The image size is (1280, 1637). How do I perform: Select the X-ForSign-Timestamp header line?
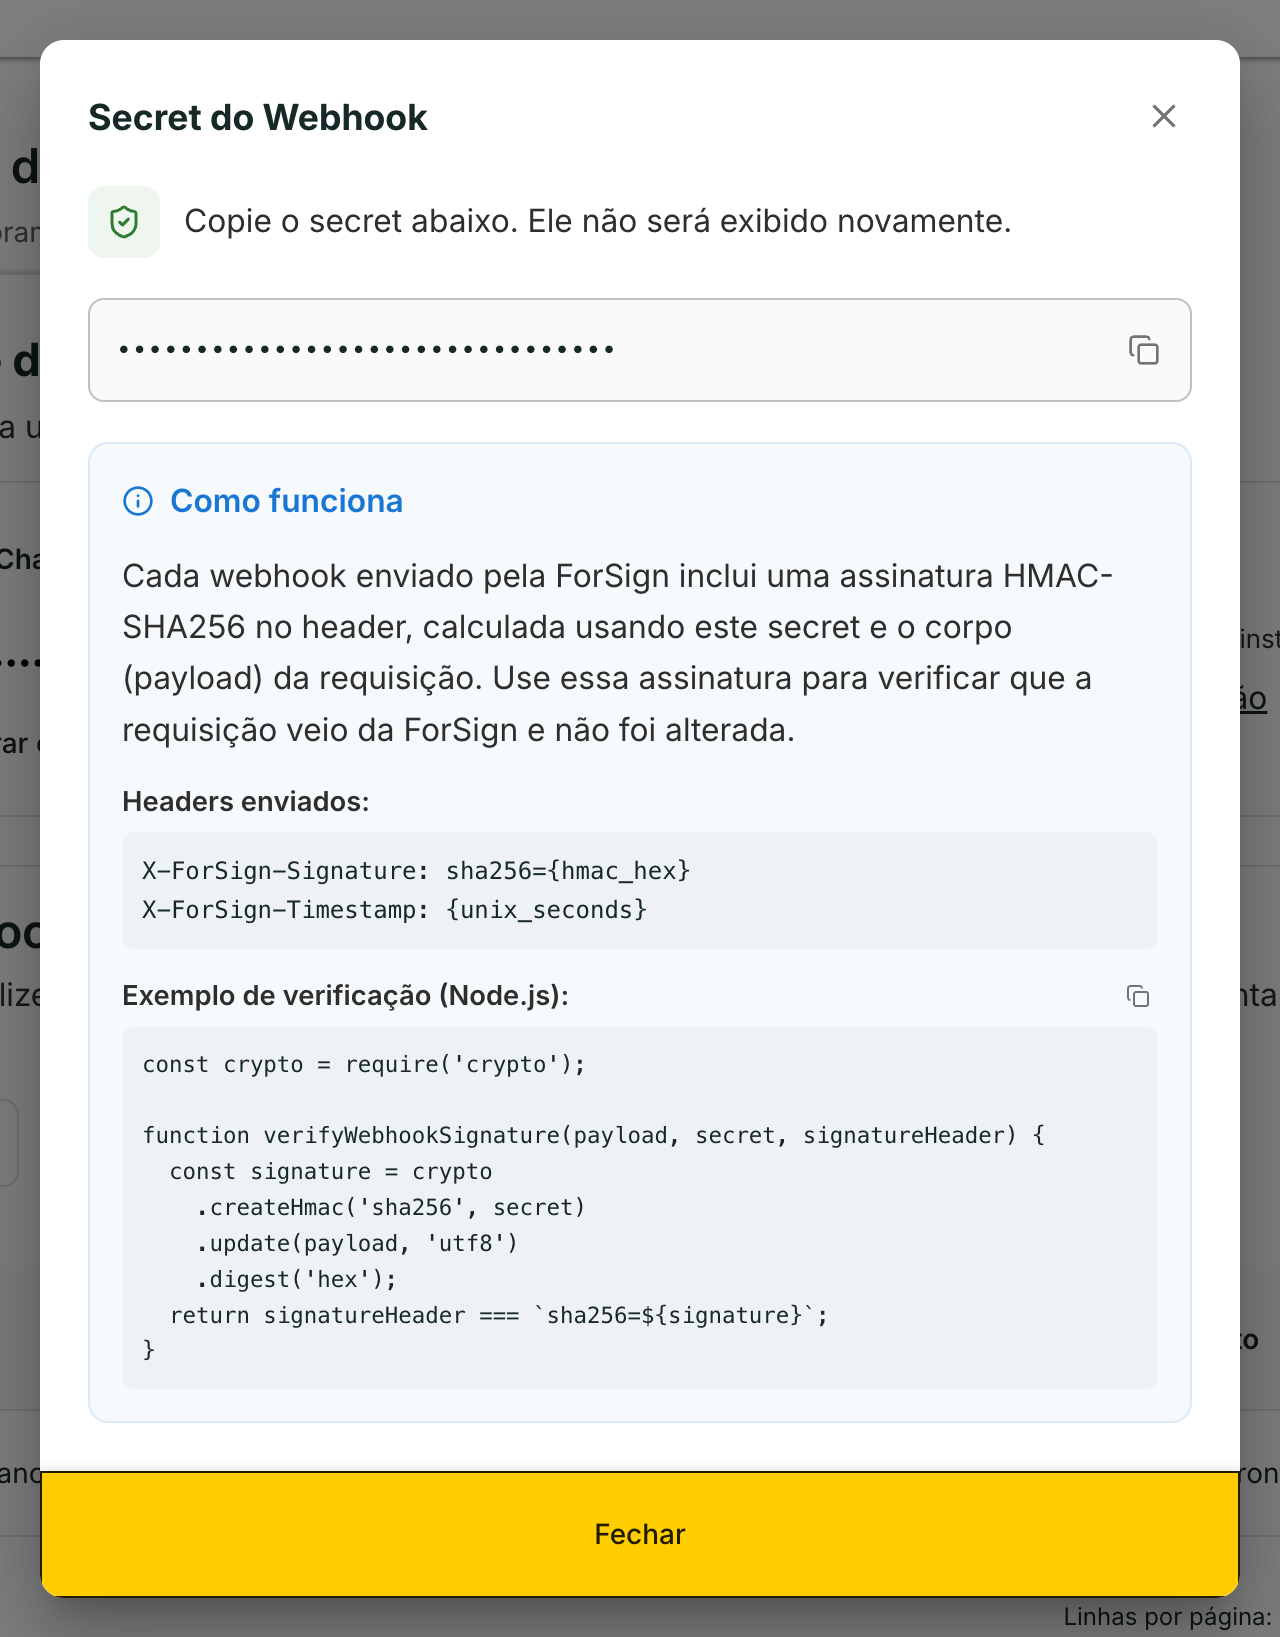(x=395, y=910)
